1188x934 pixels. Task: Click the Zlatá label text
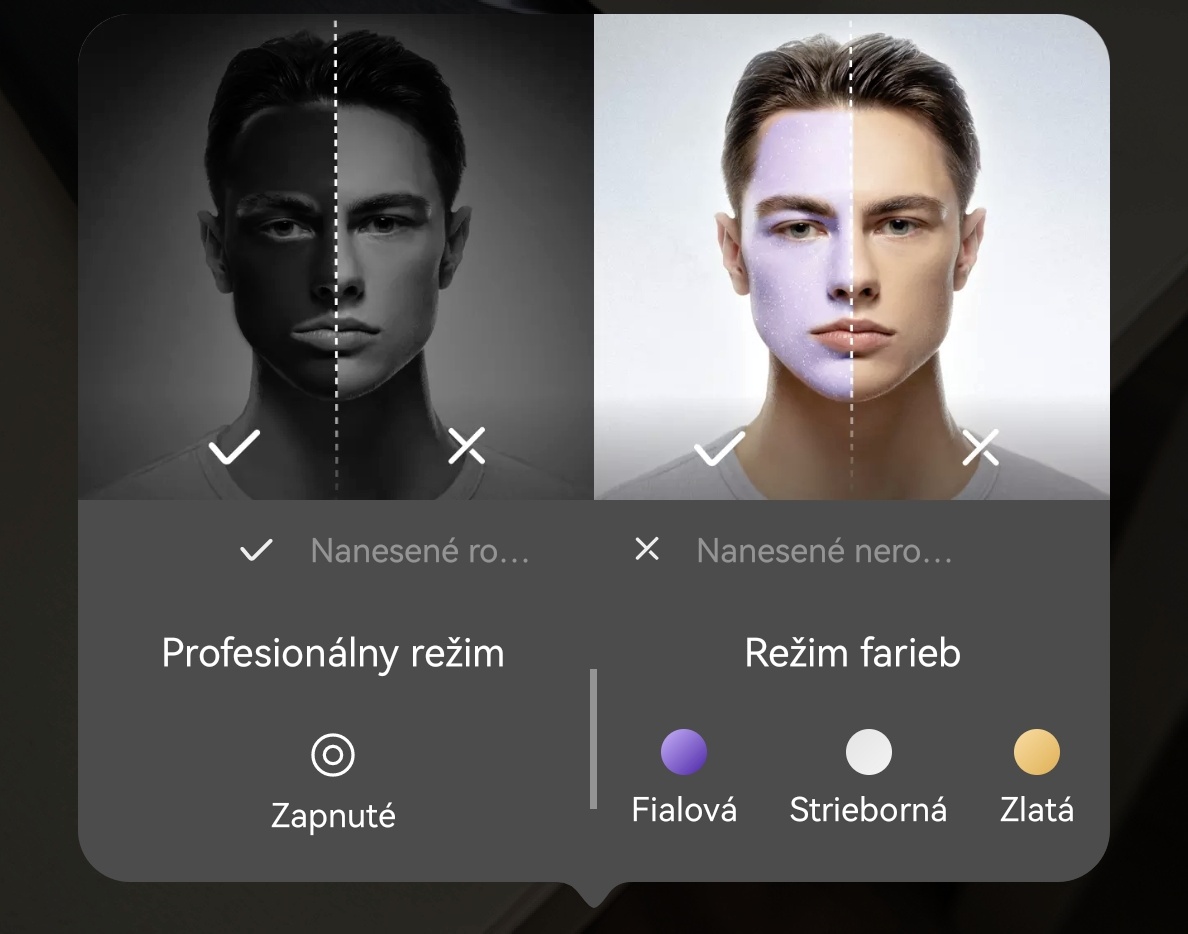(1036, 810)
